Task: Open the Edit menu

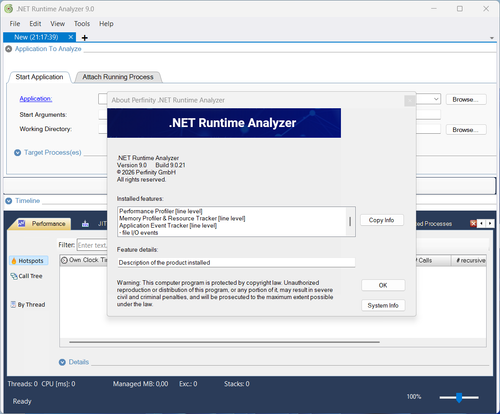Action: pyautogui.click(x=35, y=24)
